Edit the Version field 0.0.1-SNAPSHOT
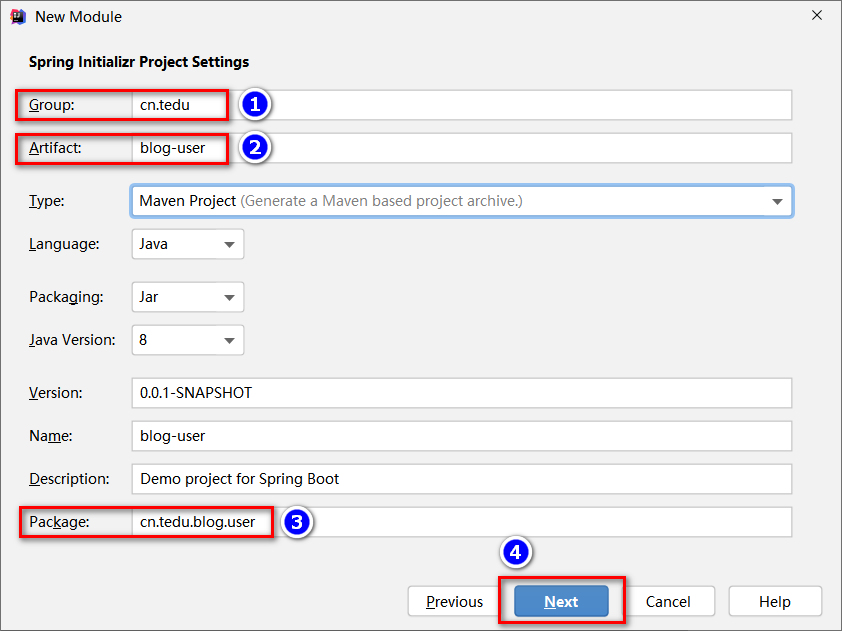 point(461,393)
